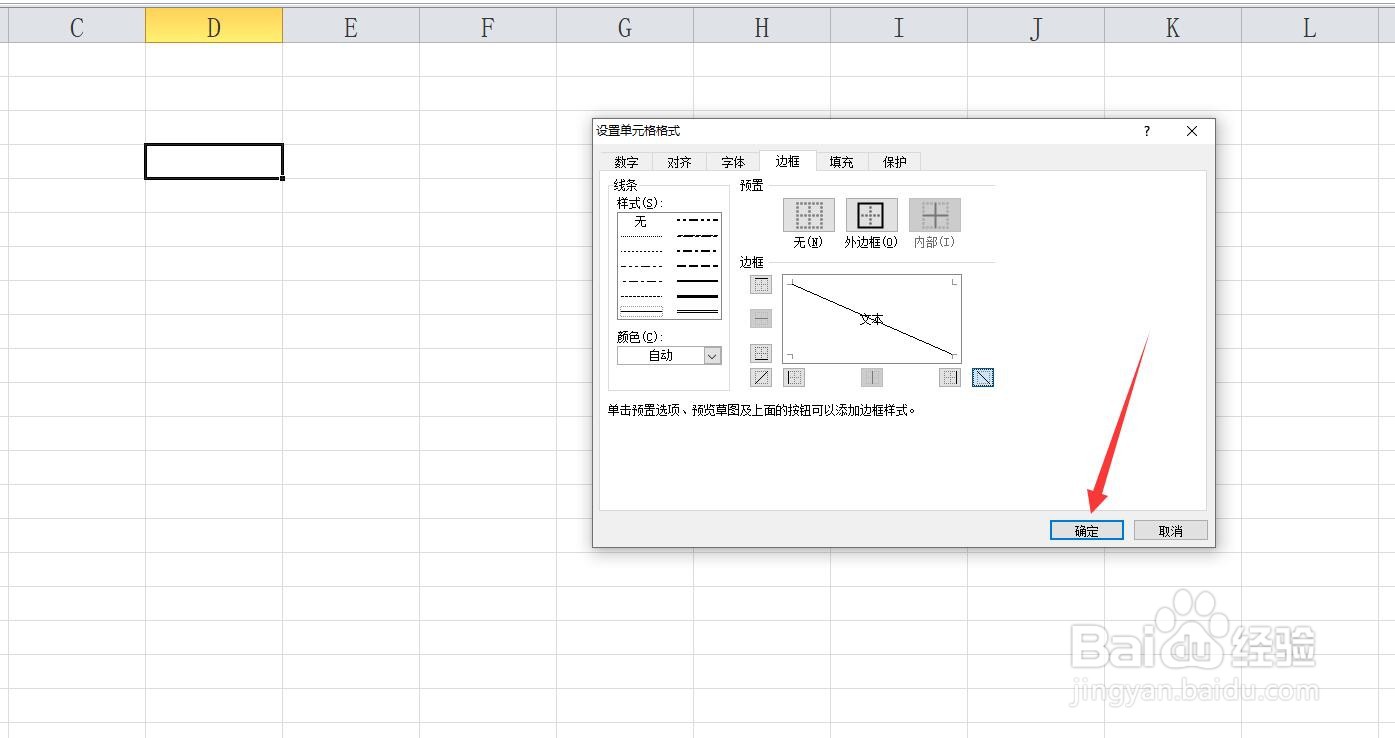Screen dimensions: 1395x738
Task: Apply the 外边框(O) outline preset
Action: (871, 215)
